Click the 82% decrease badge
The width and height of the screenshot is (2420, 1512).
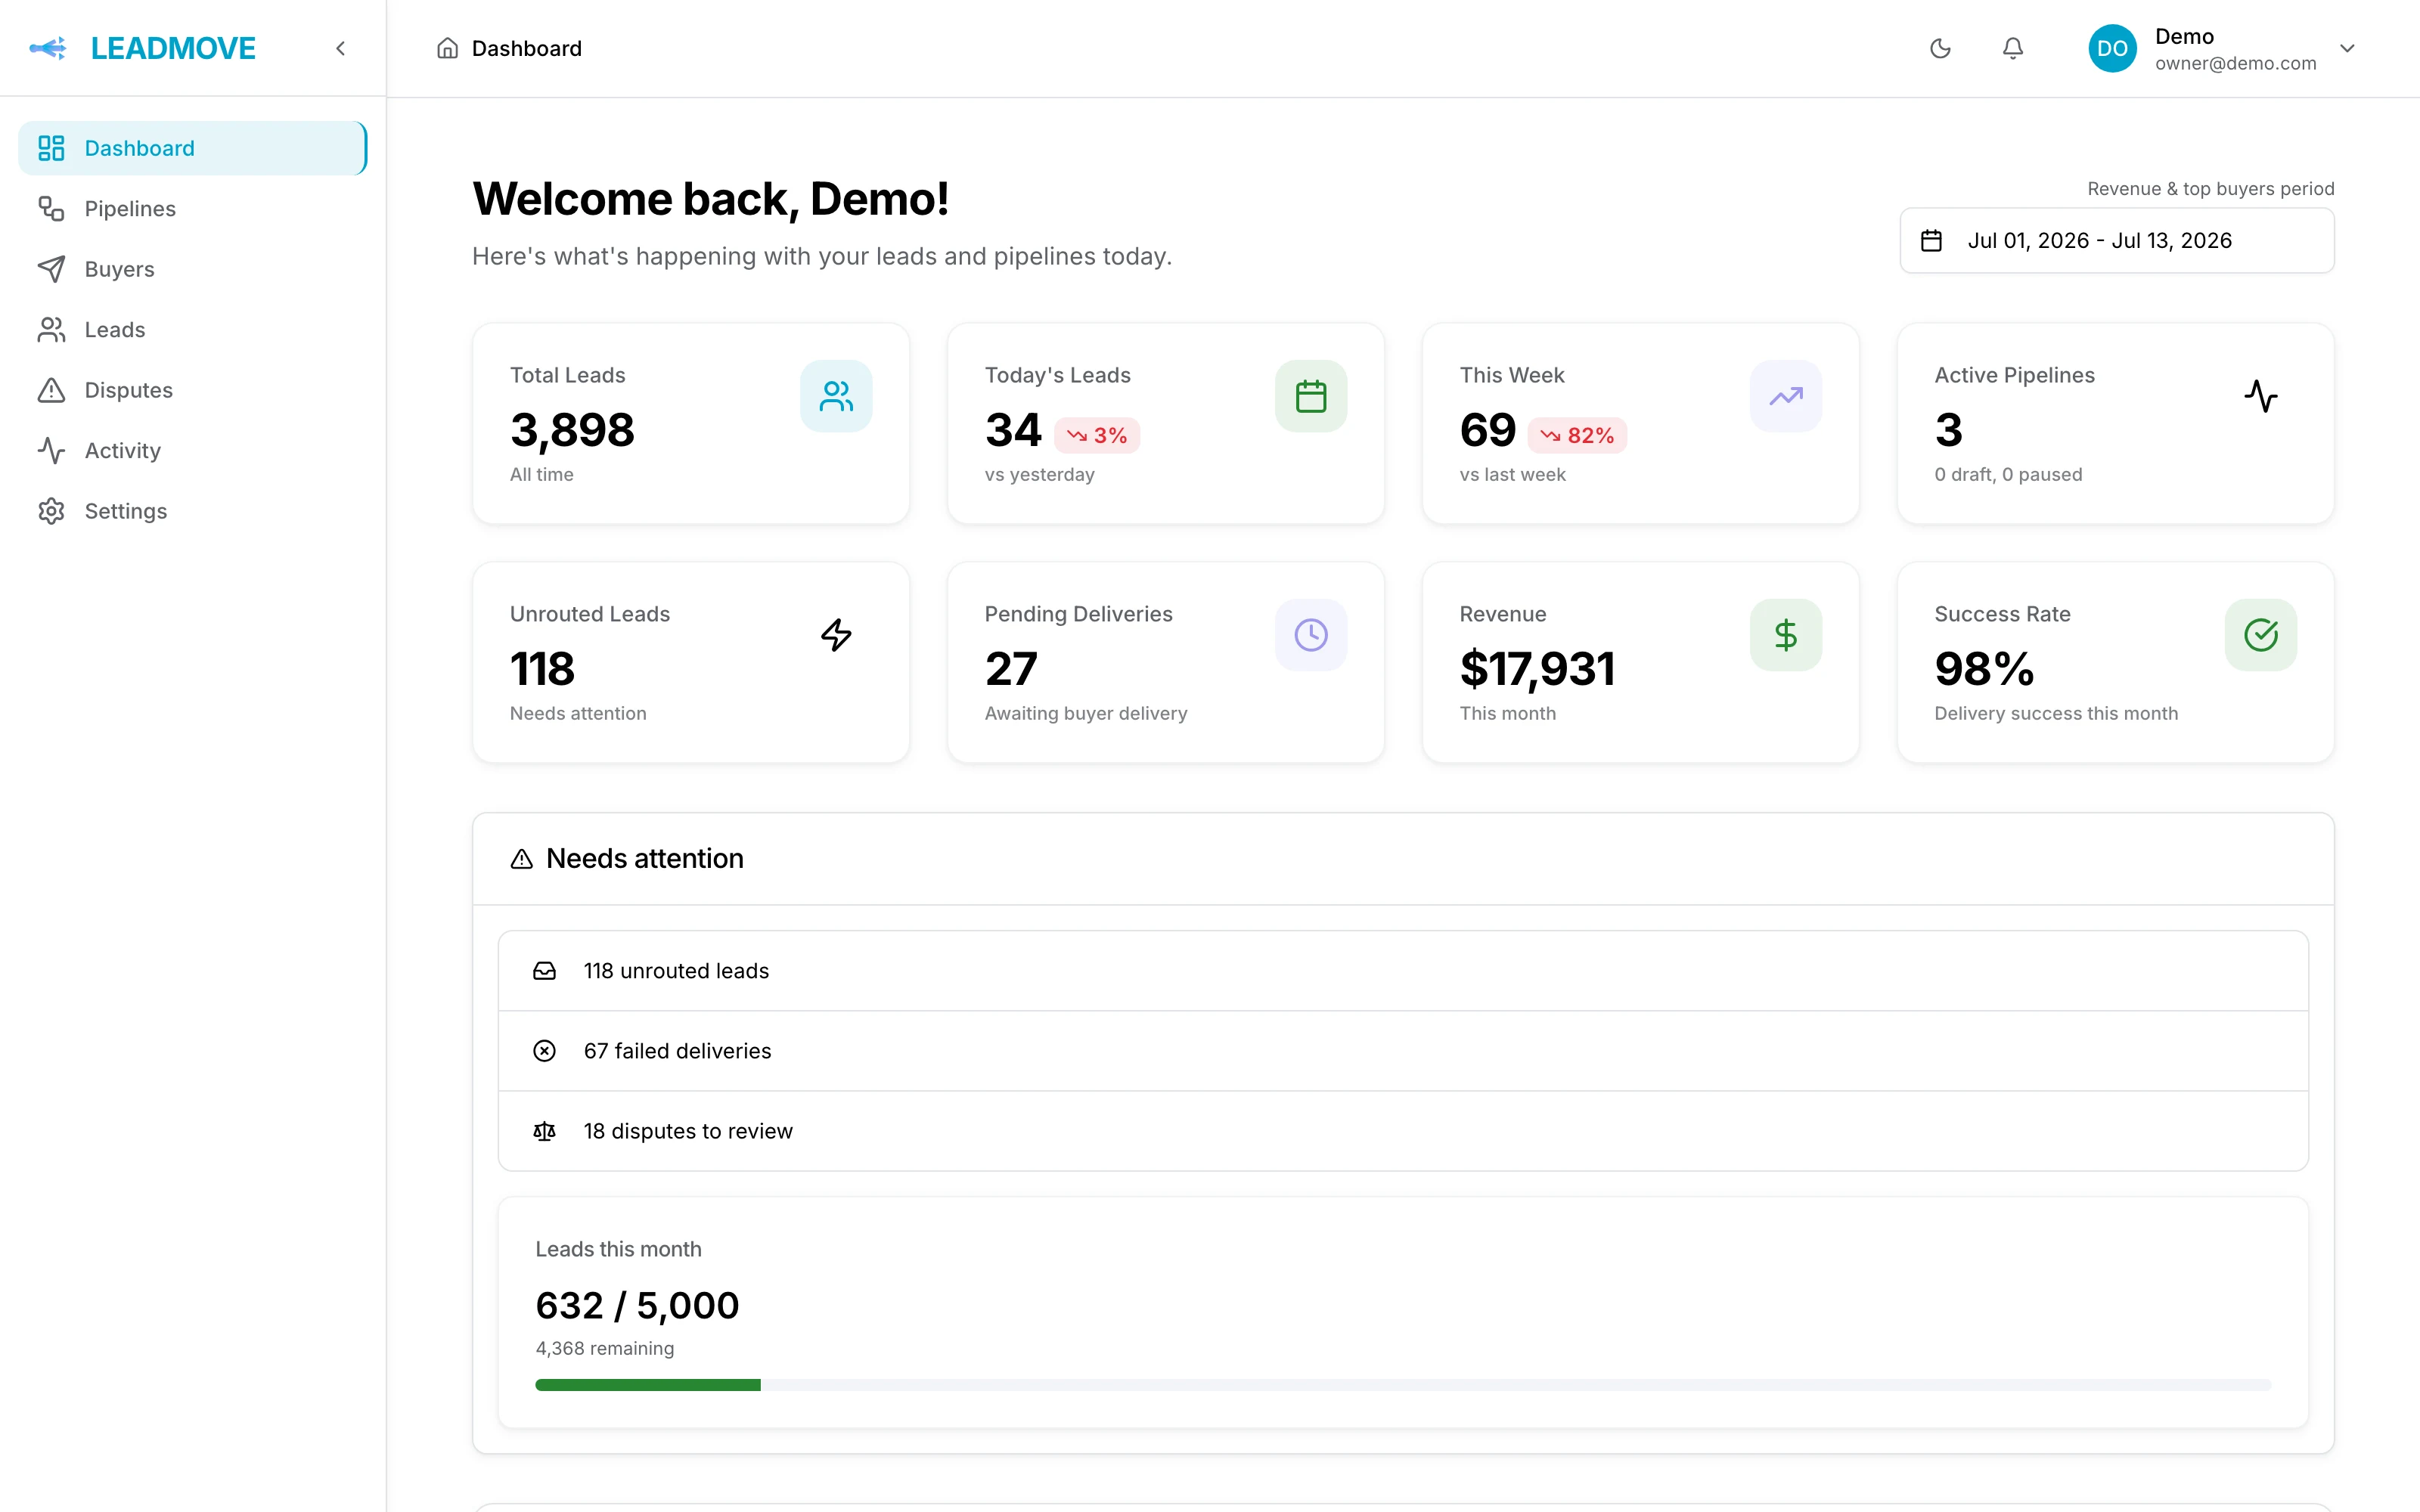click(1577, 435)
